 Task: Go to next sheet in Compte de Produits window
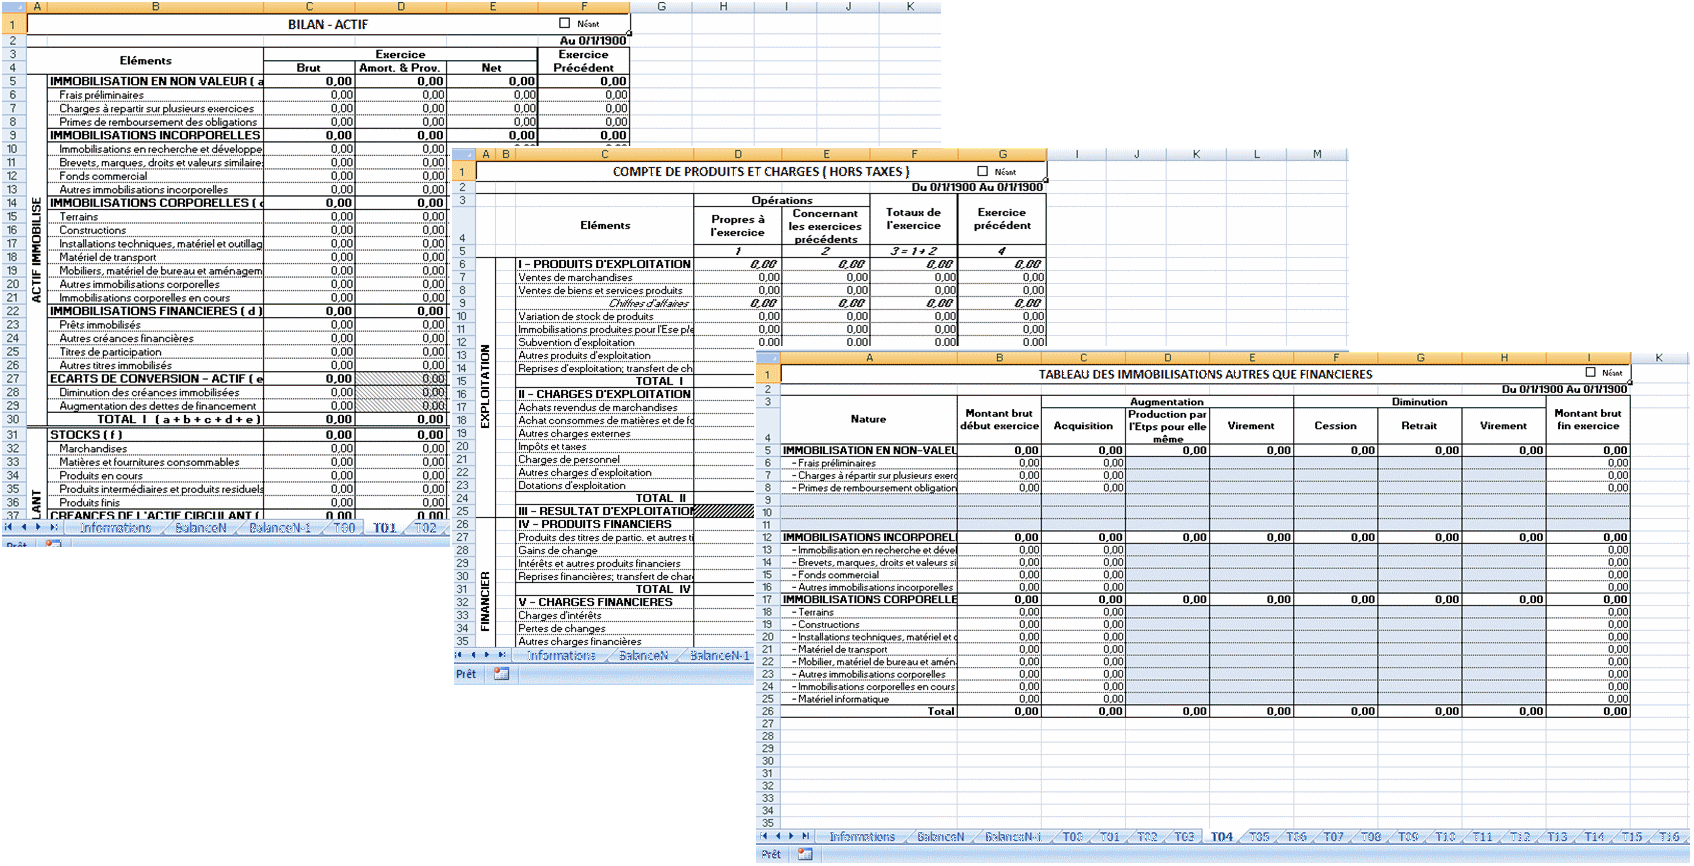488,655
